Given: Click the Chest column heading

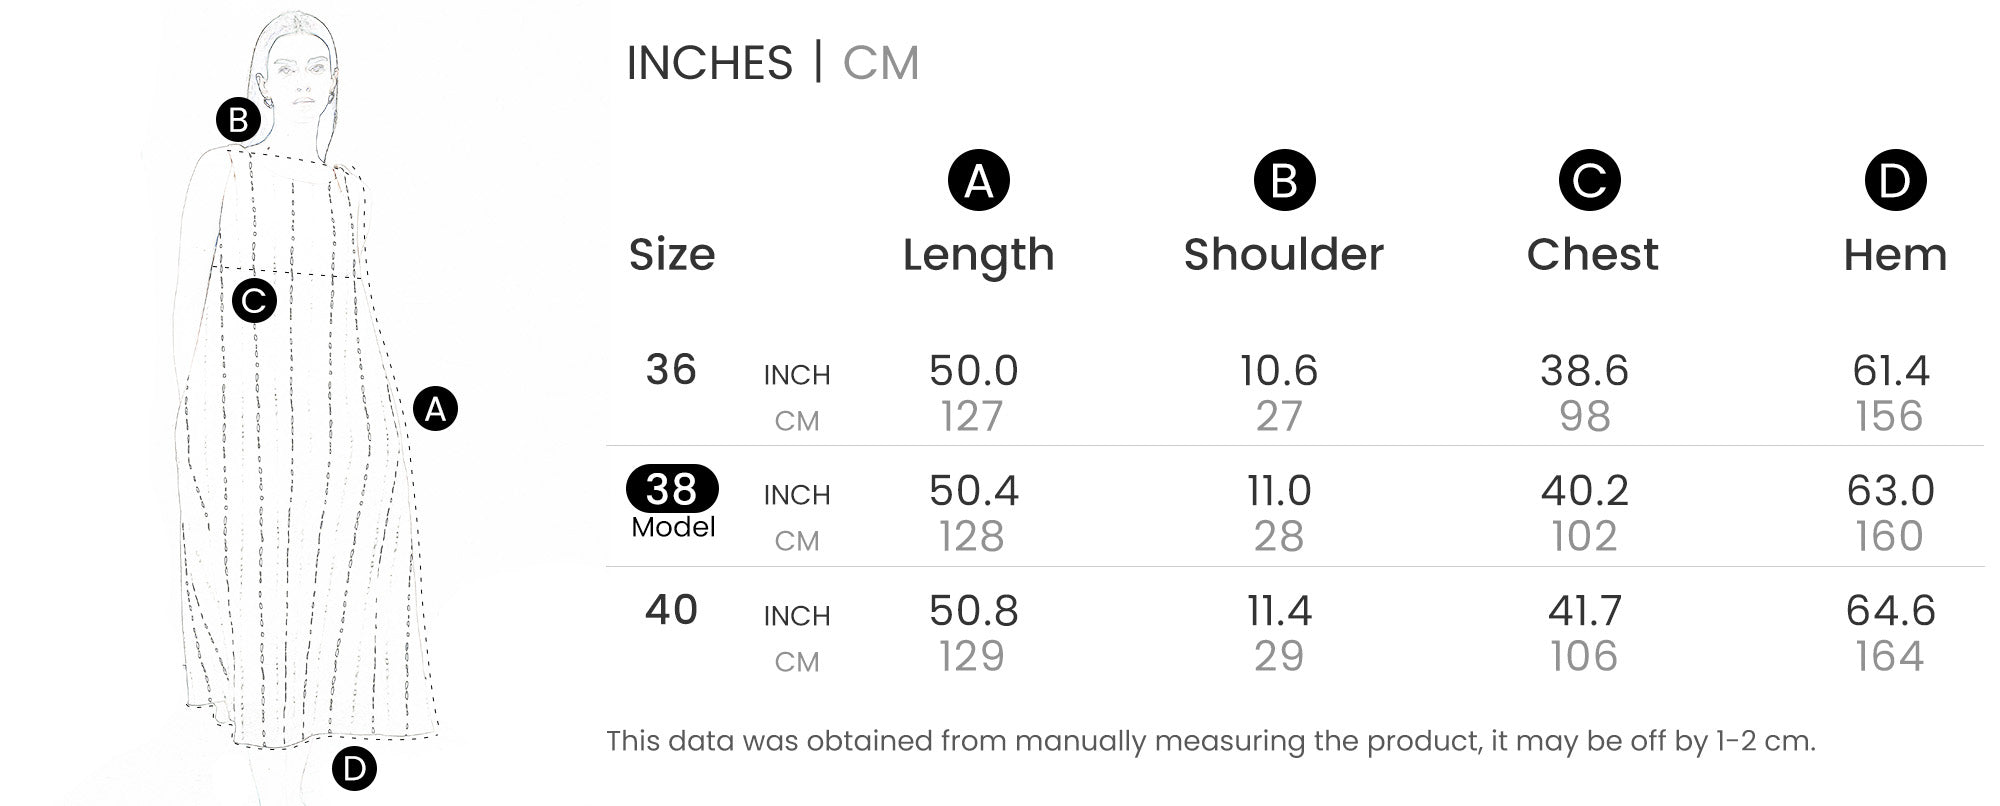Looking at the screenshot, I should [x=1592, y=255].
